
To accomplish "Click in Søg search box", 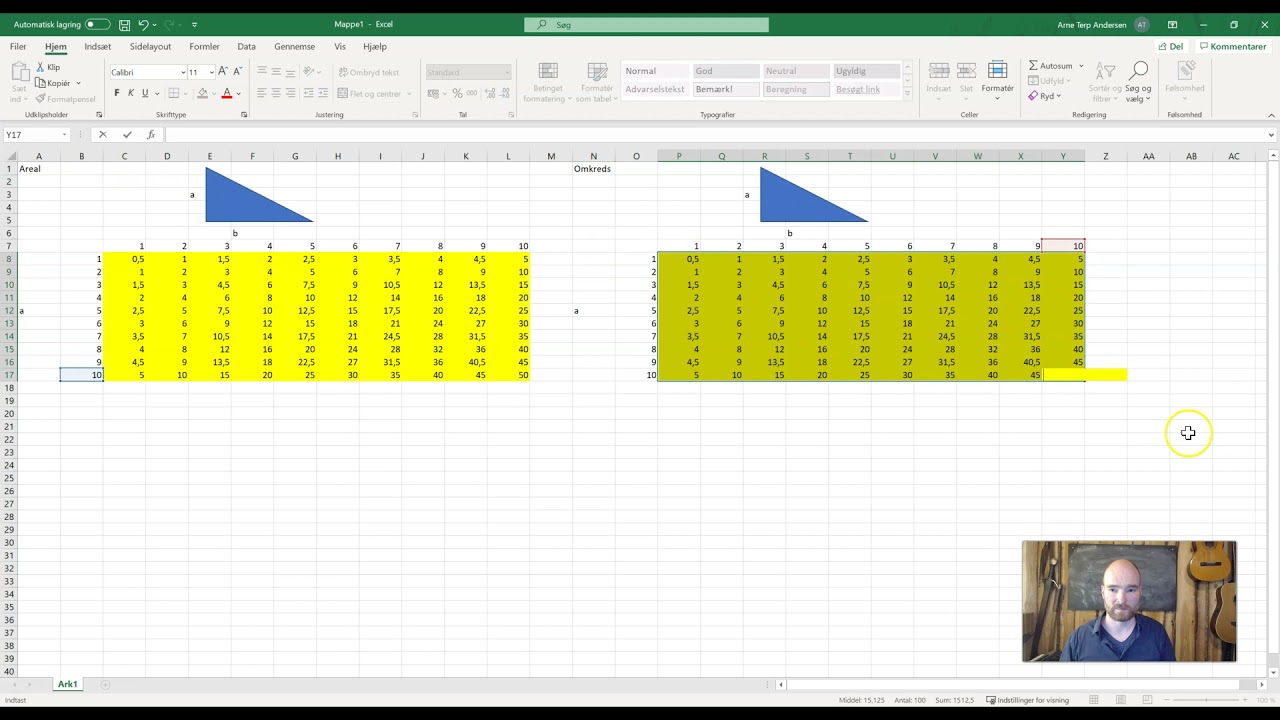I will click(647, 24).
